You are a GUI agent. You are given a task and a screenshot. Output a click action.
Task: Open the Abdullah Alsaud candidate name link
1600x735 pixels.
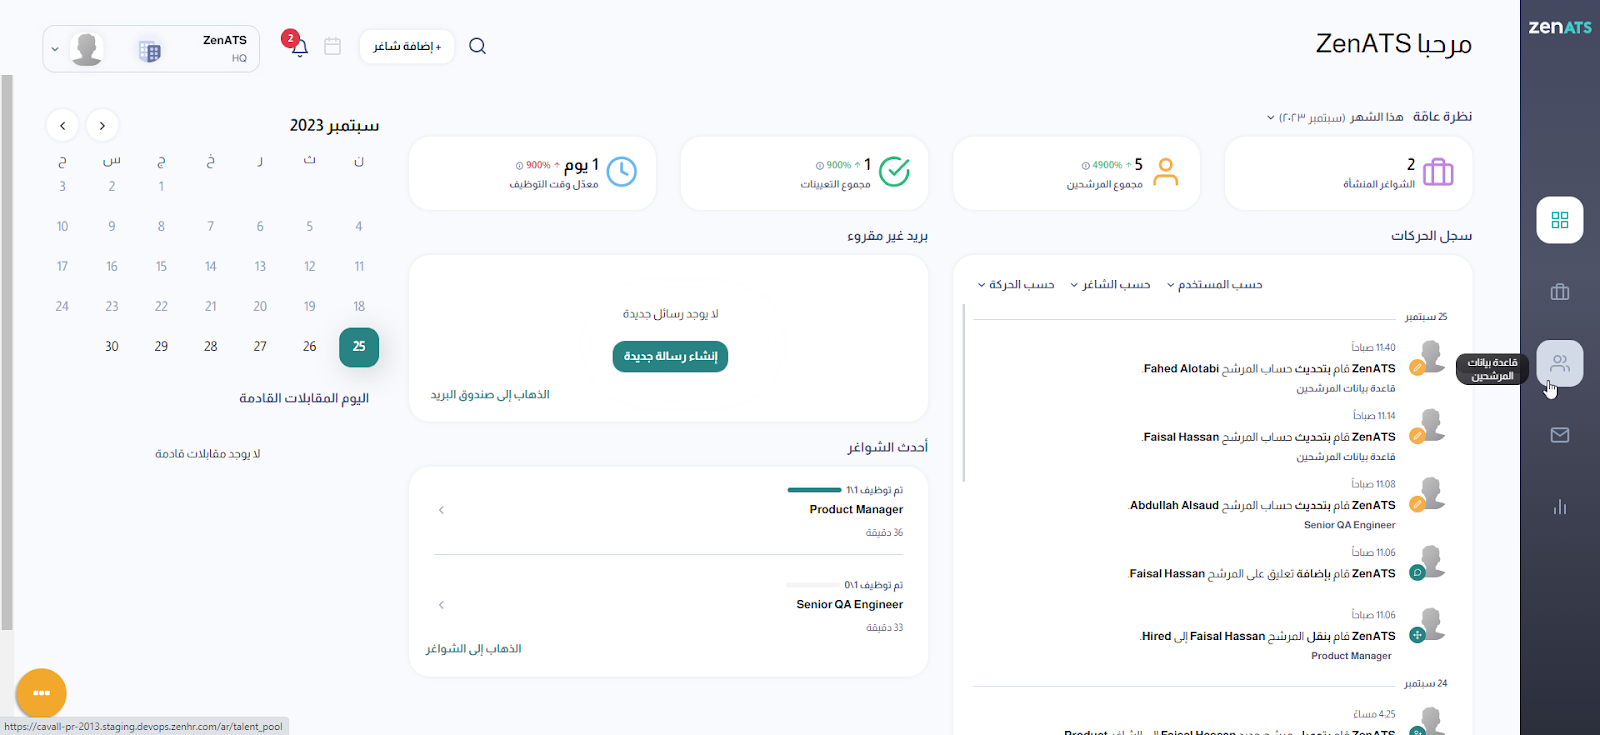coord(1174,506)
